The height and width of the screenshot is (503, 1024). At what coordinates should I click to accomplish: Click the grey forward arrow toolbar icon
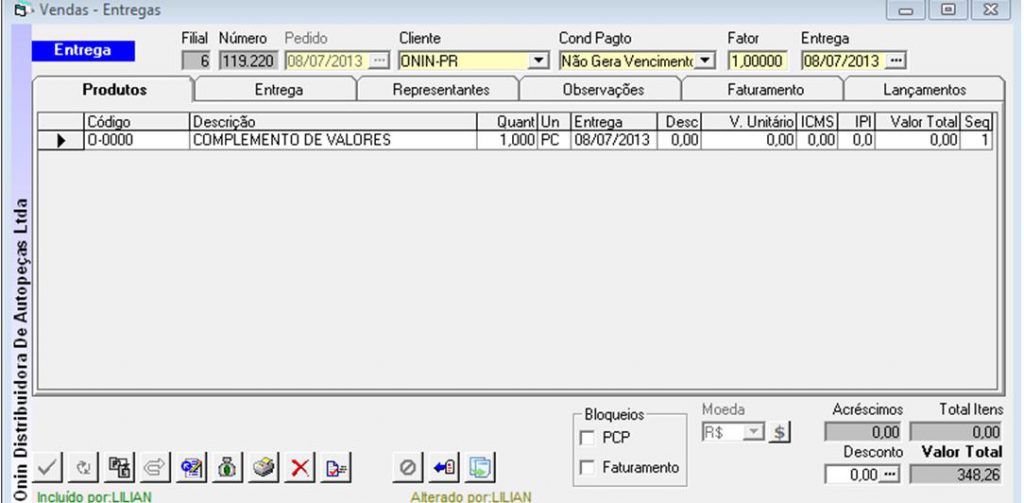click(154, 468)
